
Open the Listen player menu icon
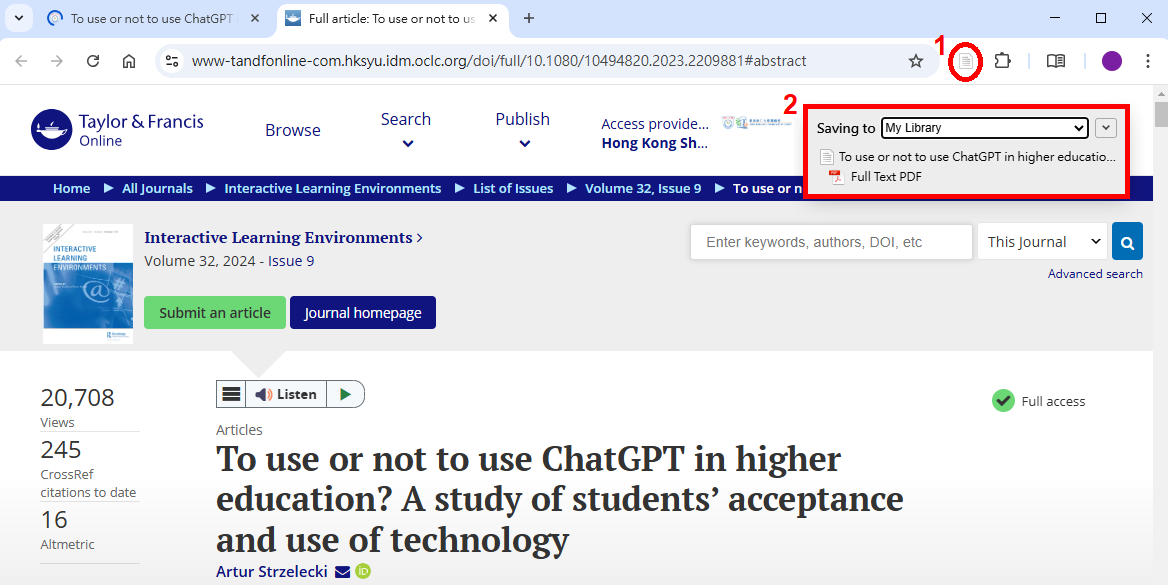click(231, 394)
